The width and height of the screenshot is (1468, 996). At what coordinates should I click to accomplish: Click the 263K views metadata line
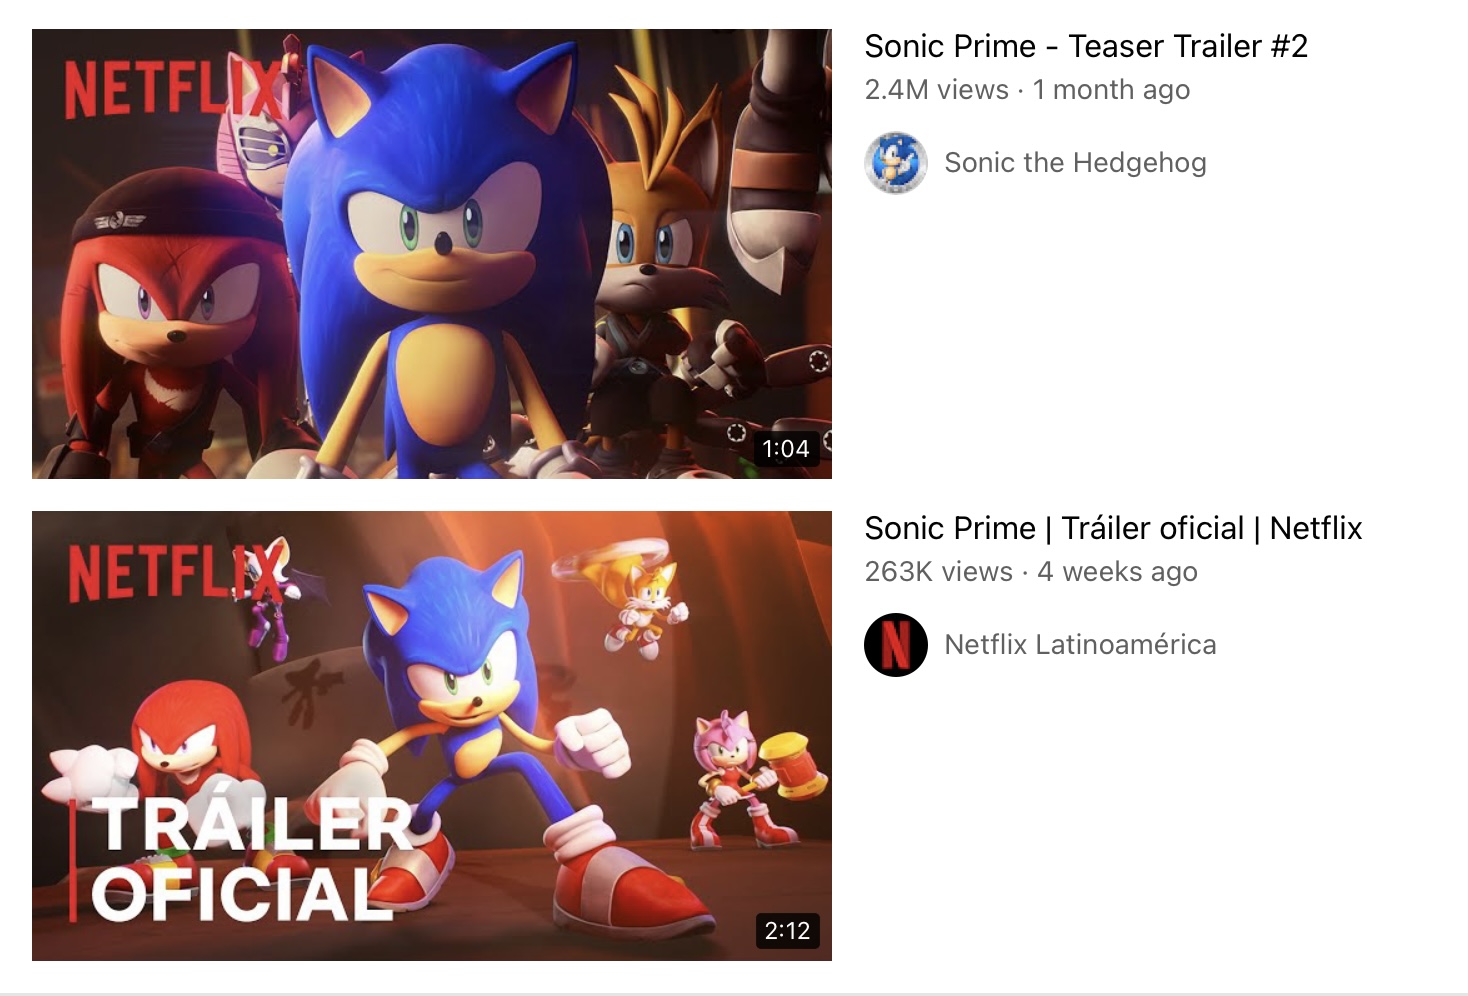[x=1031, y=572]
